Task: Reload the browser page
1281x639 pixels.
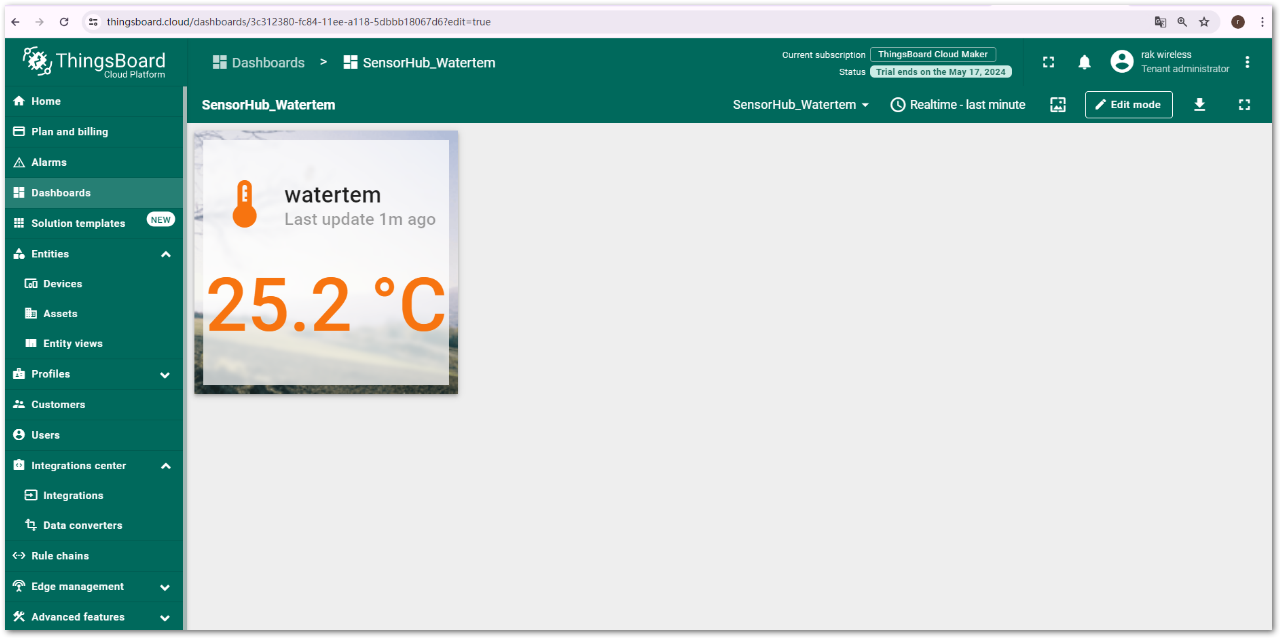Action: coord(64,21)
